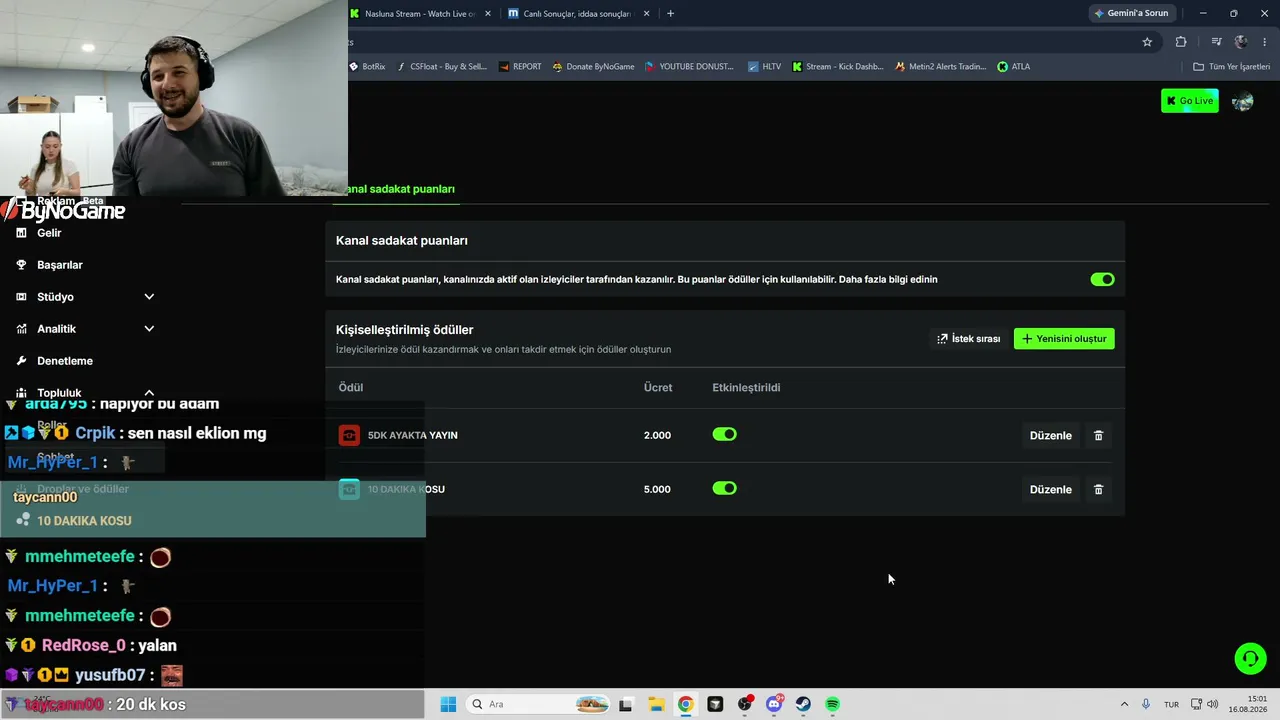This screenshot has height=720, width=1280.
Task: Open the Metin2 Alerts bookmark
Action: [x=940, y=67]
